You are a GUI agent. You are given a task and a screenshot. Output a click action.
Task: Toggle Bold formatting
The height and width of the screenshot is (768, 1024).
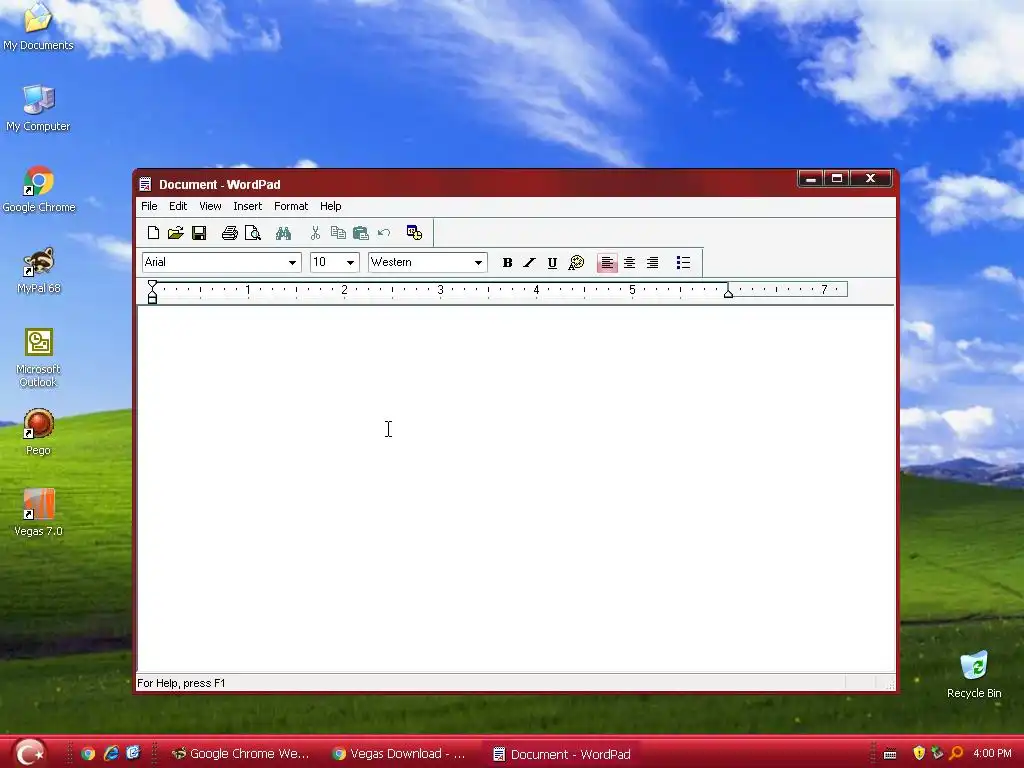pyautogui.click(x=507, y=263)
